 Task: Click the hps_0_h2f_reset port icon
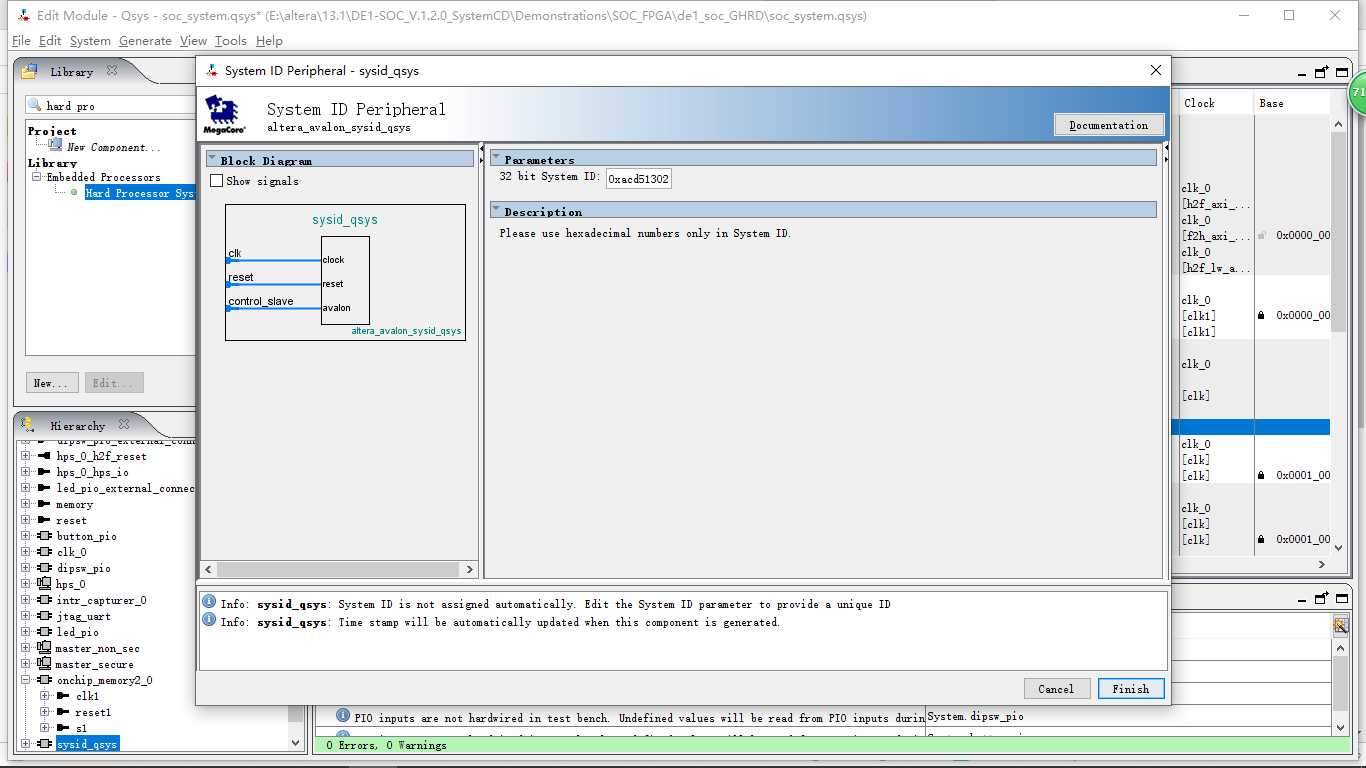click(x=44, y=456)
